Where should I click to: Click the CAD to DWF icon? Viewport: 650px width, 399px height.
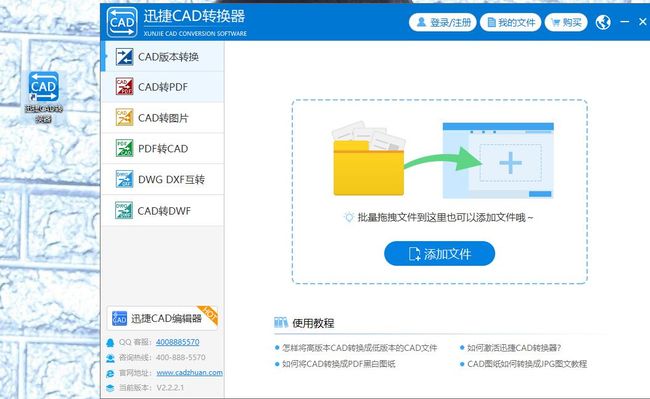124,210
